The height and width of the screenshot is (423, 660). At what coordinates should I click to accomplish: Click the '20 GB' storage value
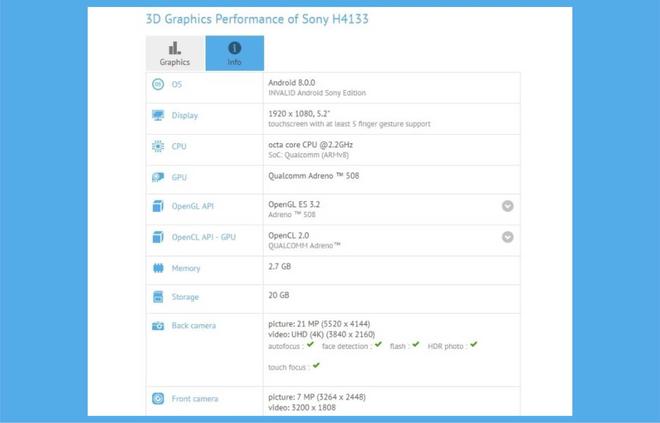(x=279, y=295)
